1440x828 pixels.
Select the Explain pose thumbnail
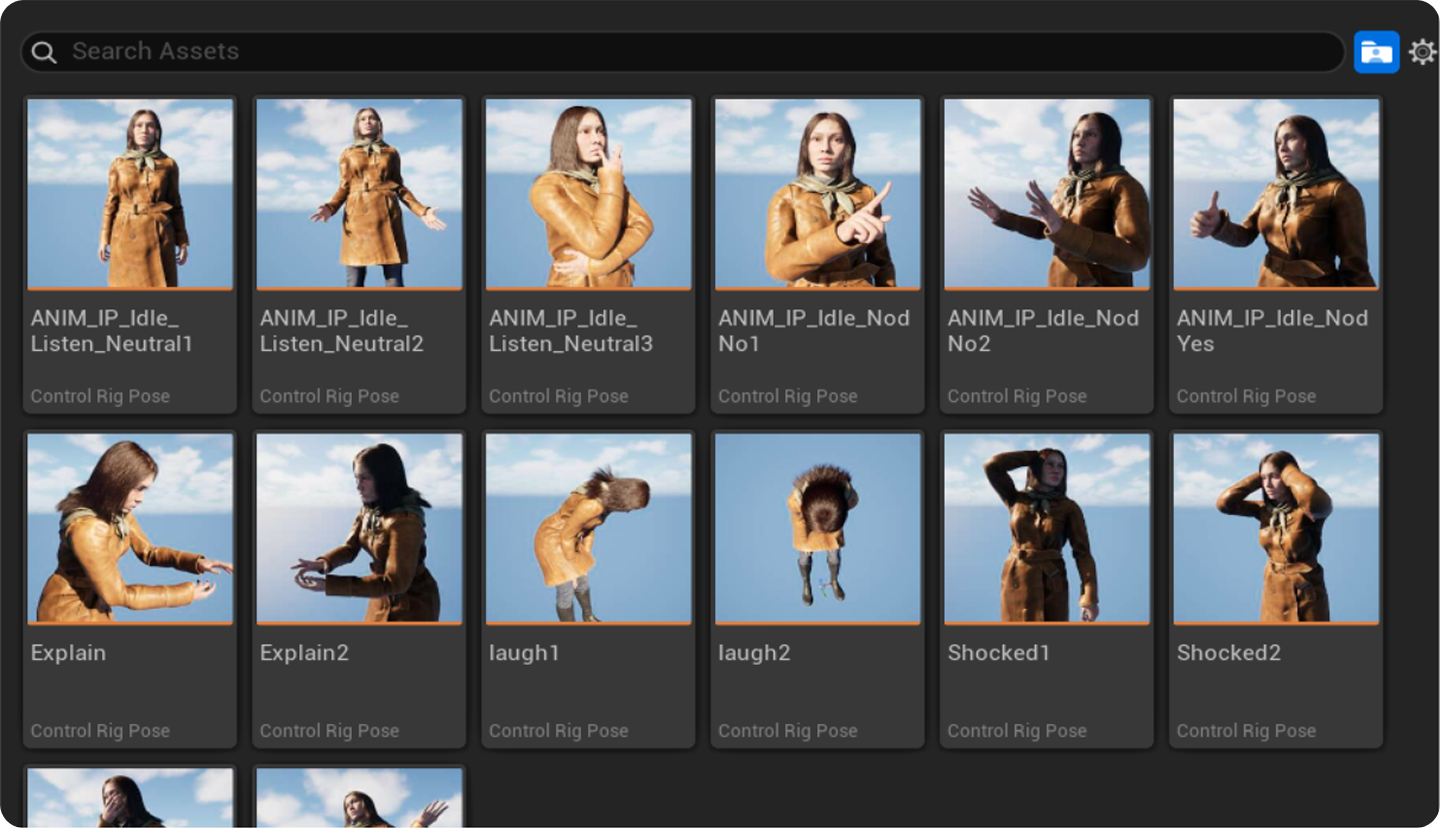130,528
